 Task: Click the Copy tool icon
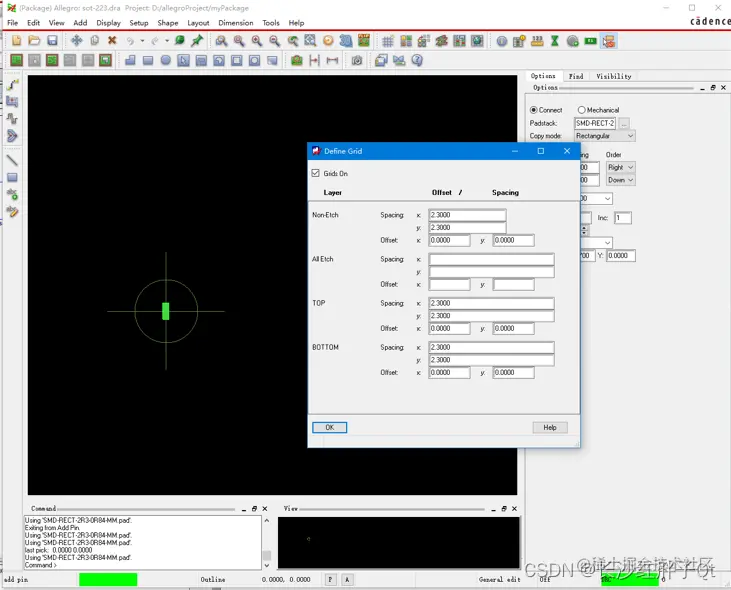click(95, 41)
